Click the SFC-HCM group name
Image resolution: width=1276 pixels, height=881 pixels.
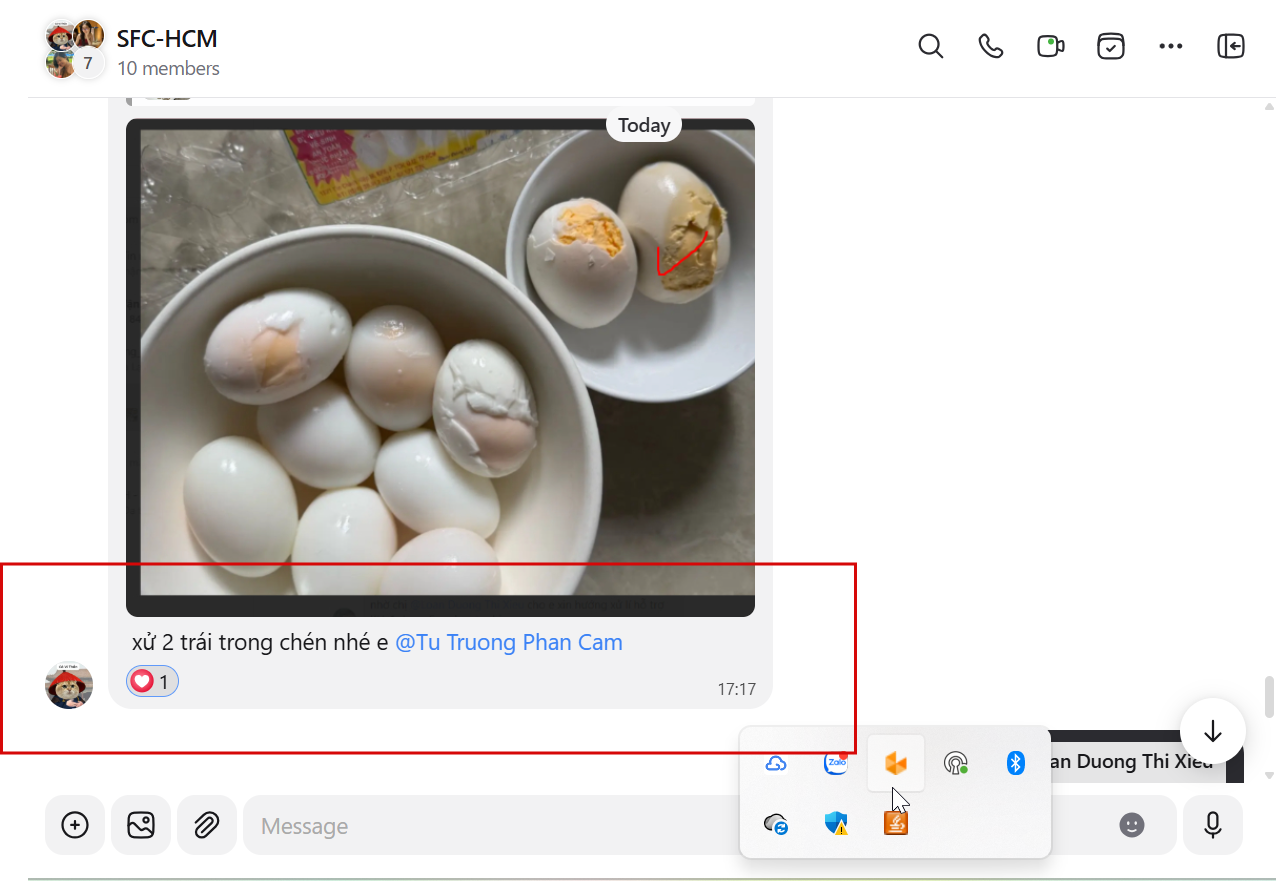(x=167, y=39)
